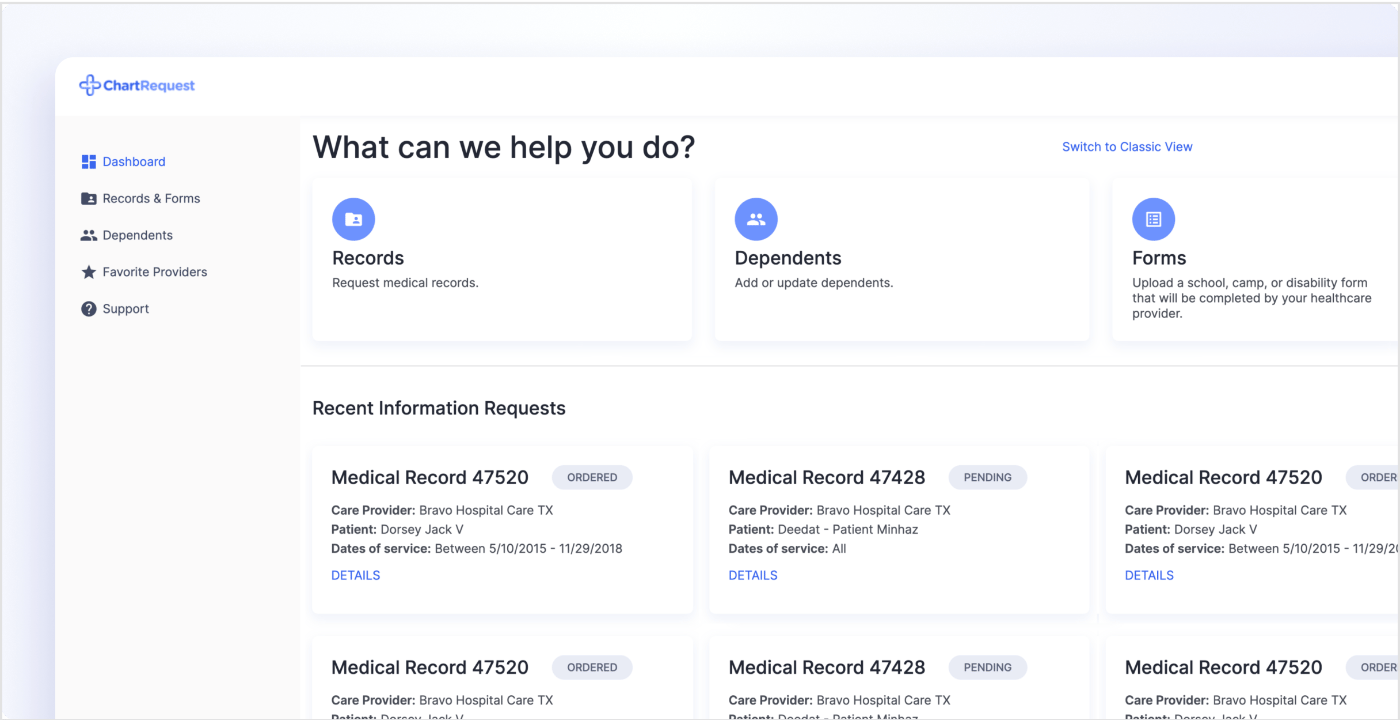Click the Records card heading
Image resolution: width=1400 pixels, height=720 pixels.
tap(368, 258)
